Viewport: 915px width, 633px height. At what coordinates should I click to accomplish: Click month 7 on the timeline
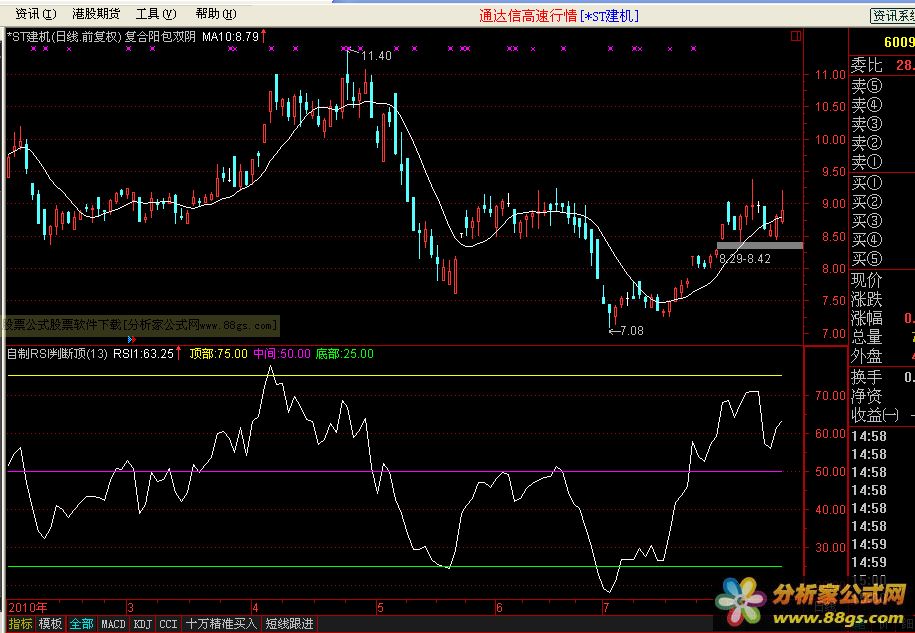point(606,608)
